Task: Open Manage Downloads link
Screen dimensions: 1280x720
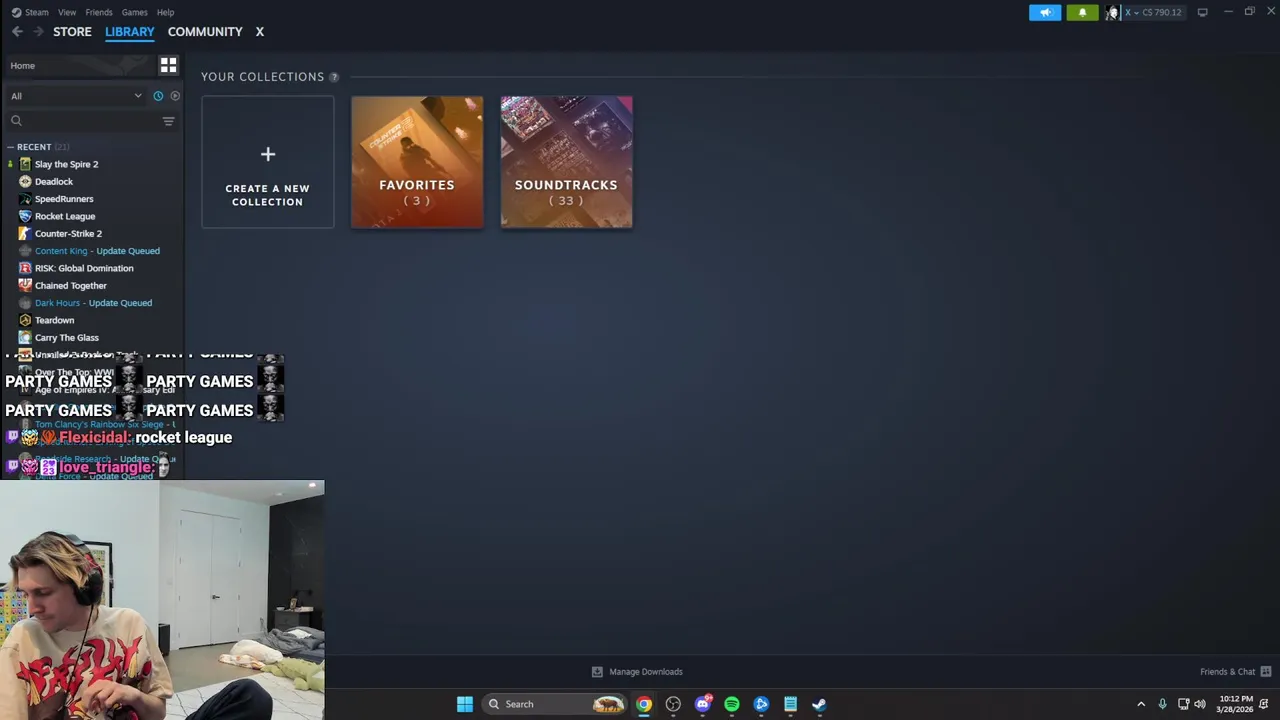Action: [646, 672]
